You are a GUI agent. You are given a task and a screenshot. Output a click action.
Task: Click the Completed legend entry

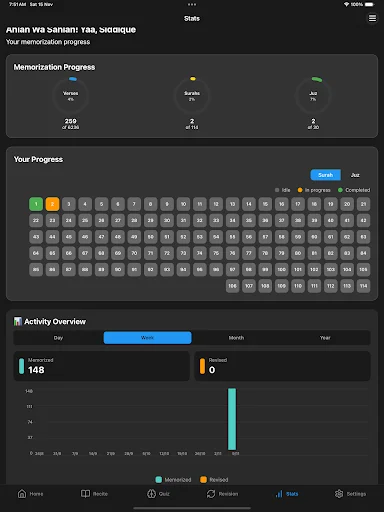point(354,190)
